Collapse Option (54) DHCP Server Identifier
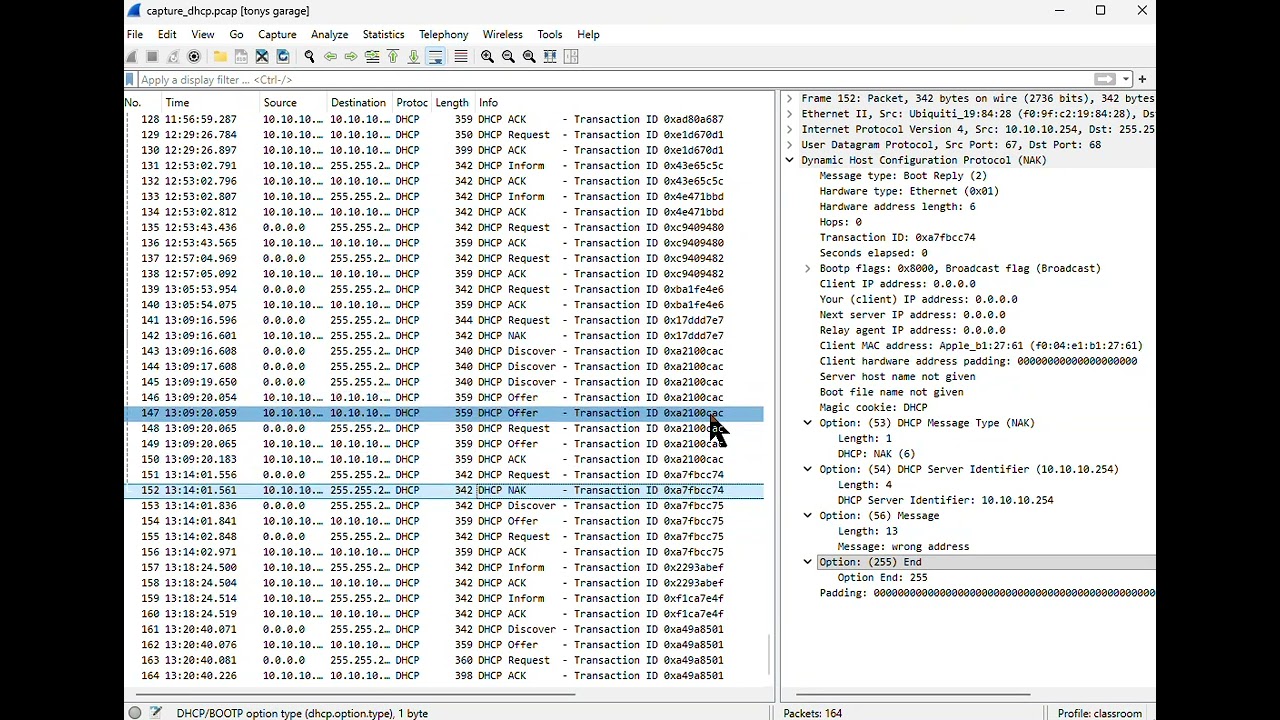This screenshot has width=1280, height=720. pyautogui.click(x=808, y=469)
